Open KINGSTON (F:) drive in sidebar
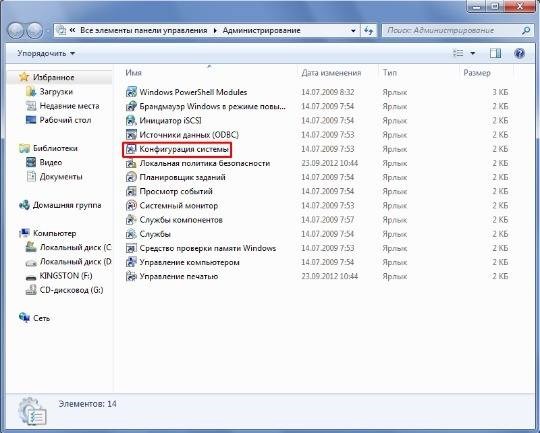This screenshot has width=540, height=433. click(66, 276)
